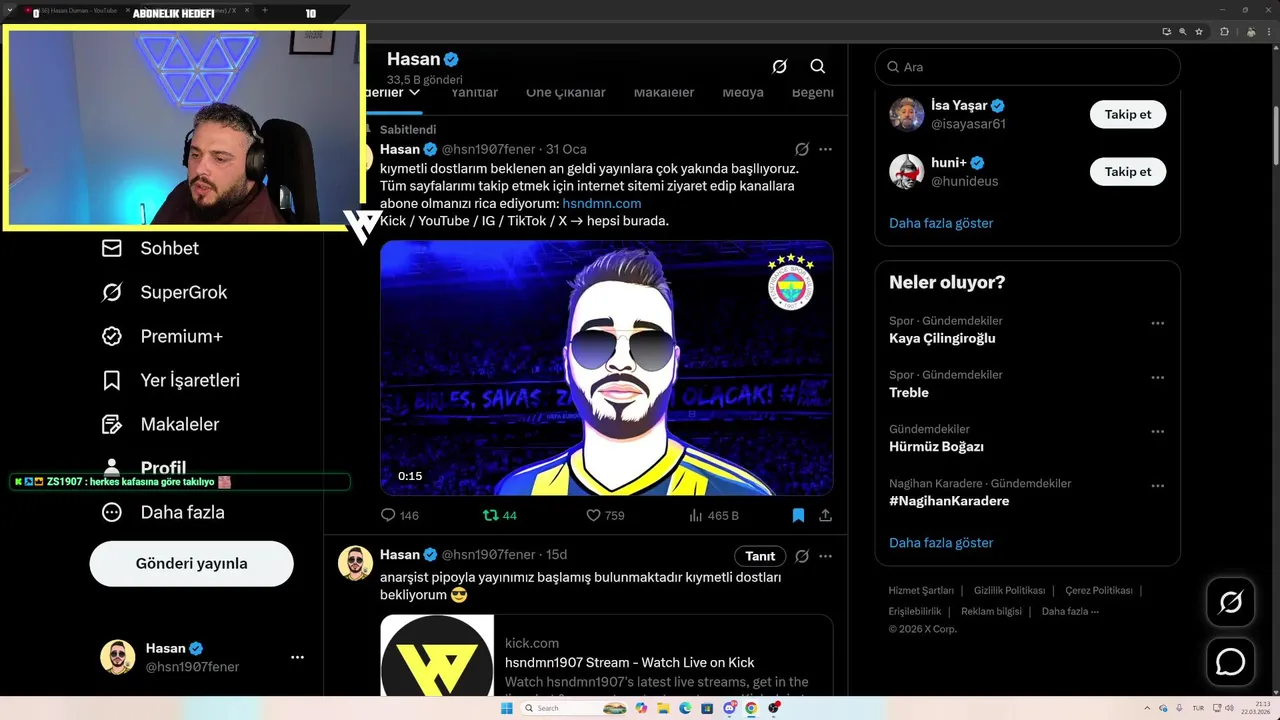The image size is (1280, 720).
Task: Share the pinned post via share icon
Action: click(825, 515)
